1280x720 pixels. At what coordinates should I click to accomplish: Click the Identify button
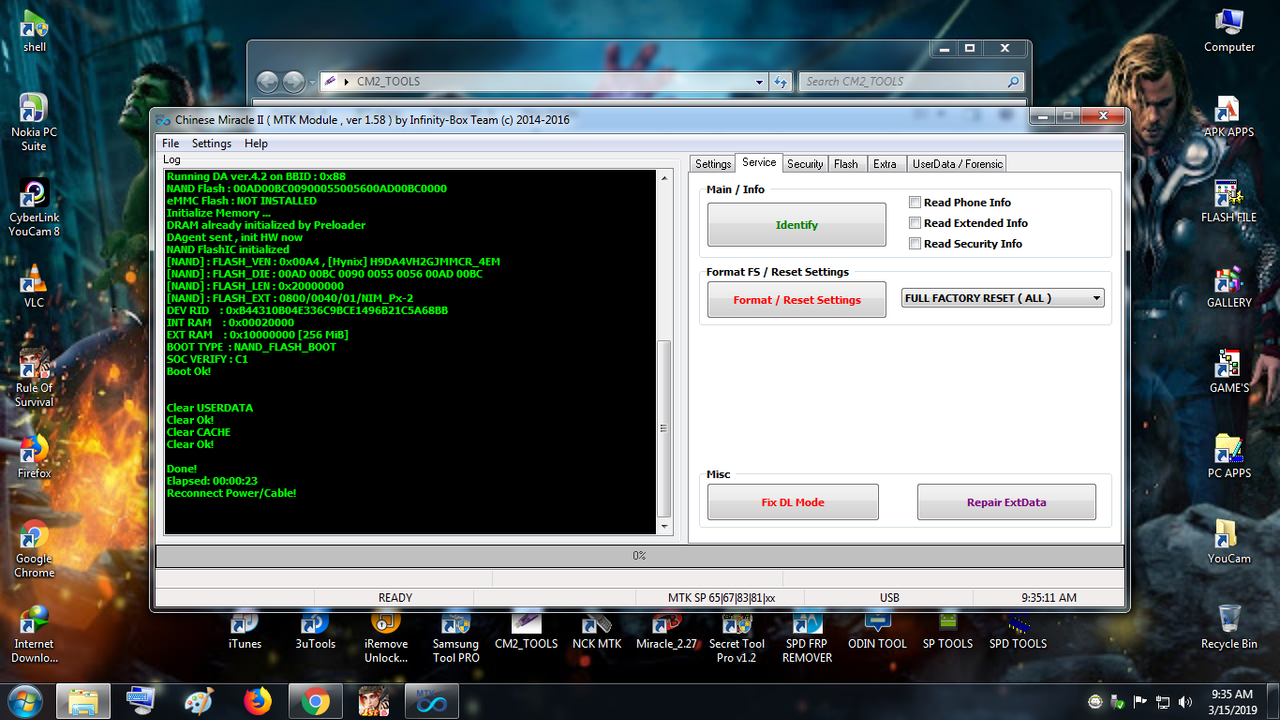pyautogui.click(x=797, y=225)
